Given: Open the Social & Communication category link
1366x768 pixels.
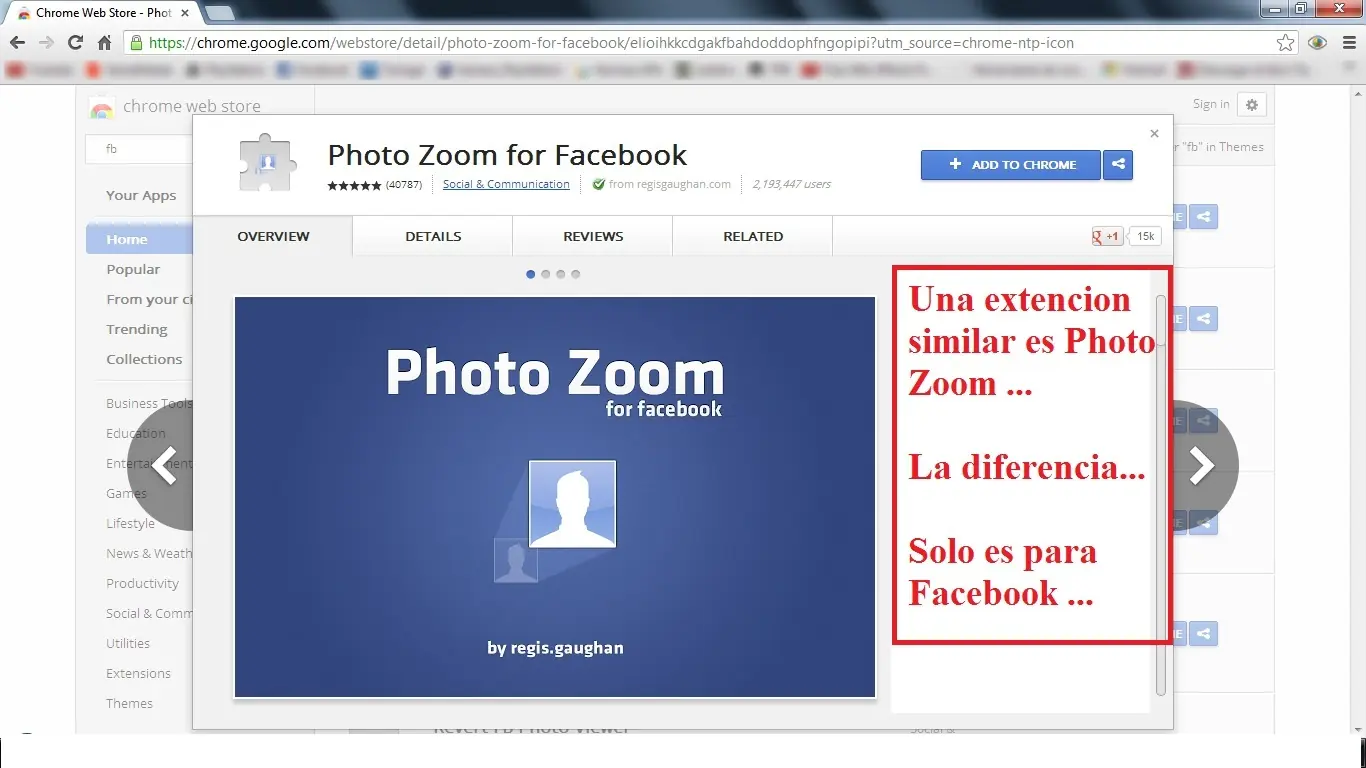Looking at the screenshot, I should [506, 184].
